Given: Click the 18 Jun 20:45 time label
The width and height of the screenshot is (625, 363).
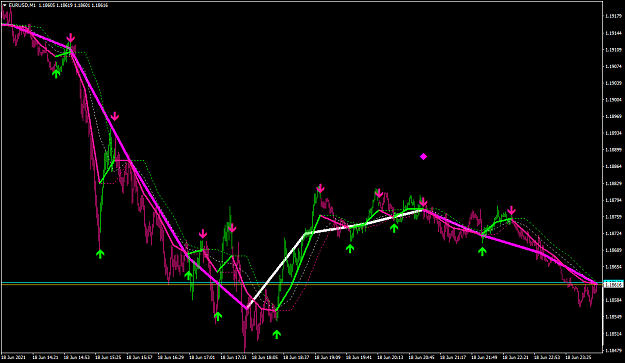Looking at the screenshot, I should 421,357.
